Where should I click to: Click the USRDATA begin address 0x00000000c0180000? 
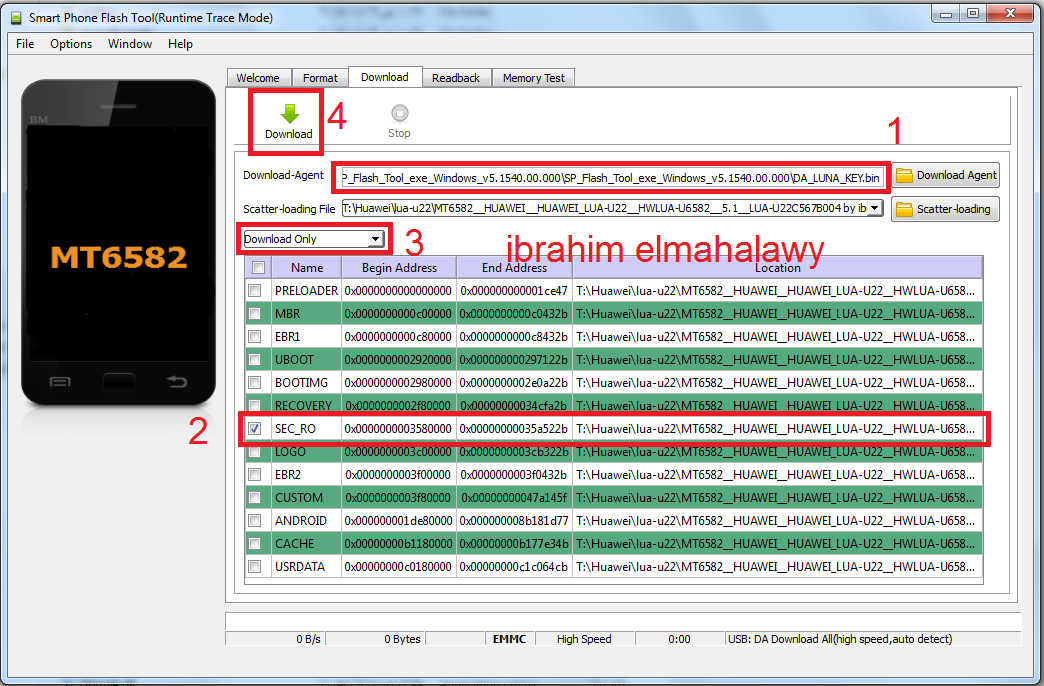(398, 567)
